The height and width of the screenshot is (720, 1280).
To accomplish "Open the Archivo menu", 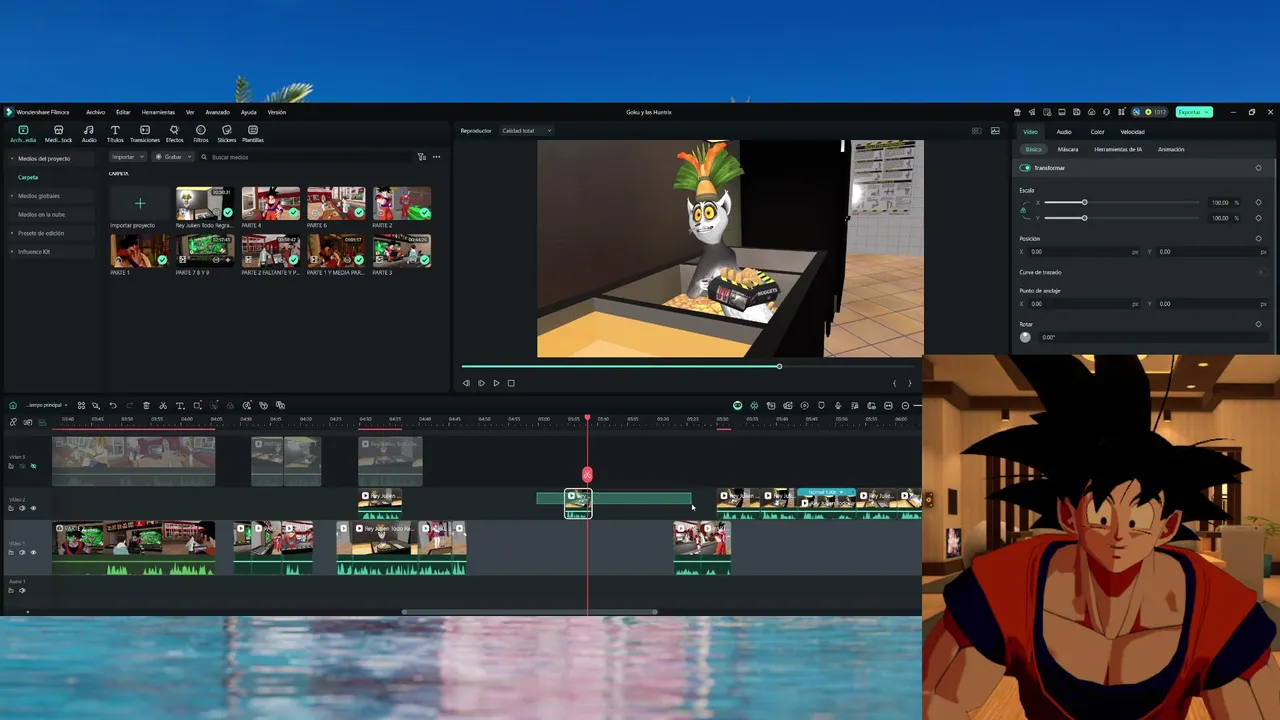I will 95,112.
